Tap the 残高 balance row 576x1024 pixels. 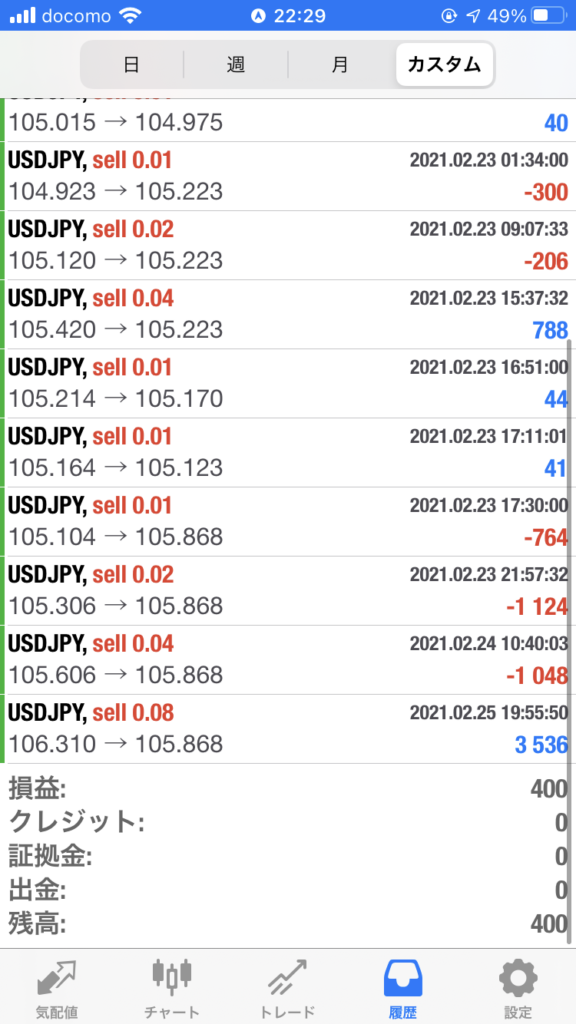288,923
